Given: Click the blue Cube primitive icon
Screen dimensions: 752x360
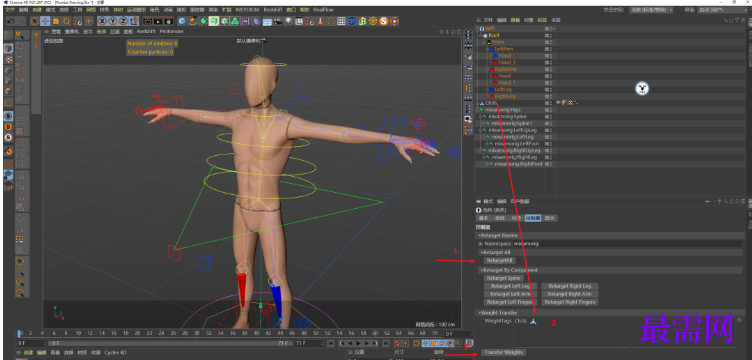Looking at the screenshot, I should [x=182, y=21].
